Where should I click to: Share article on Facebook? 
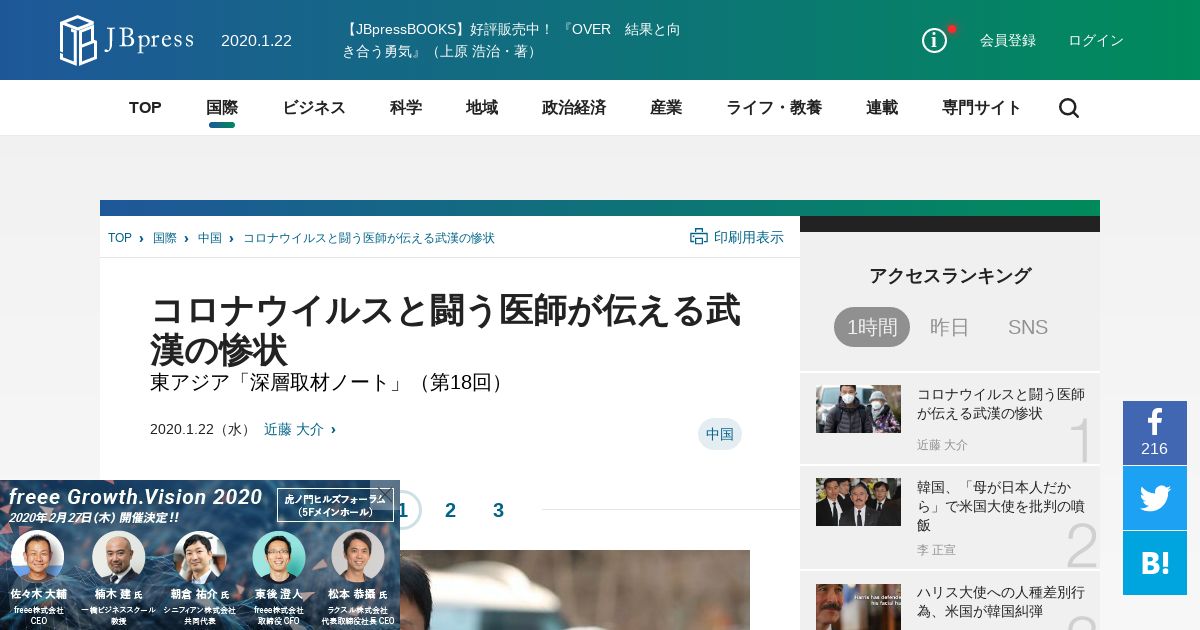coord(1155,433)
